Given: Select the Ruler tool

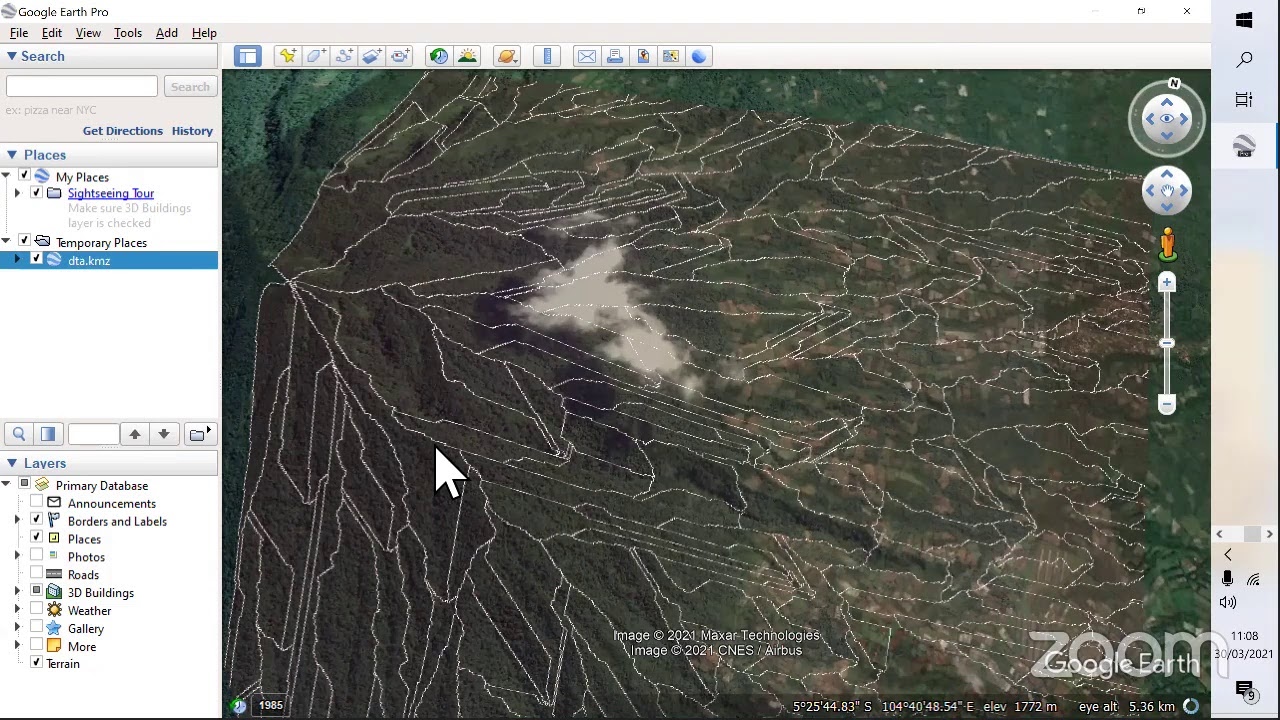Looking at the screenshot, I should click(x=547, y=56).
